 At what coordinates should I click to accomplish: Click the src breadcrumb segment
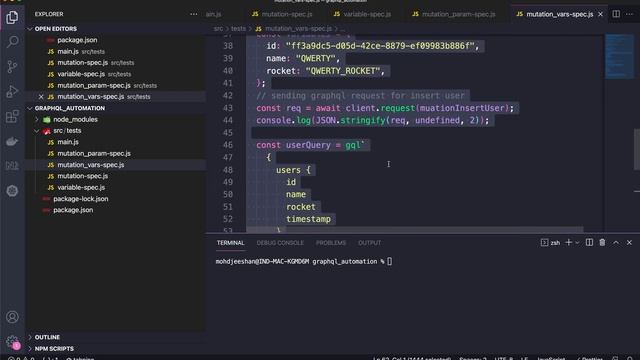218,29
